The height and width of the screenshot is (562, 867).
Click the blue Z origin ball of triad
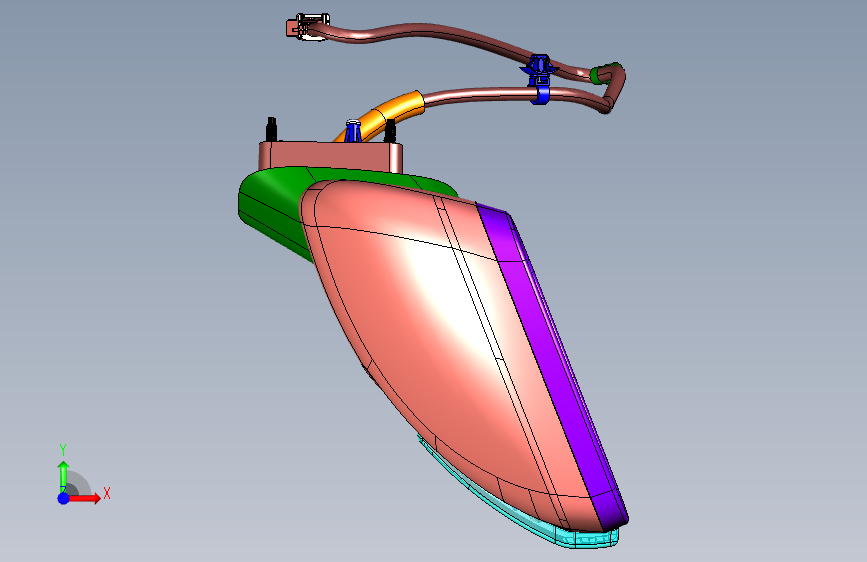(64, 498)
